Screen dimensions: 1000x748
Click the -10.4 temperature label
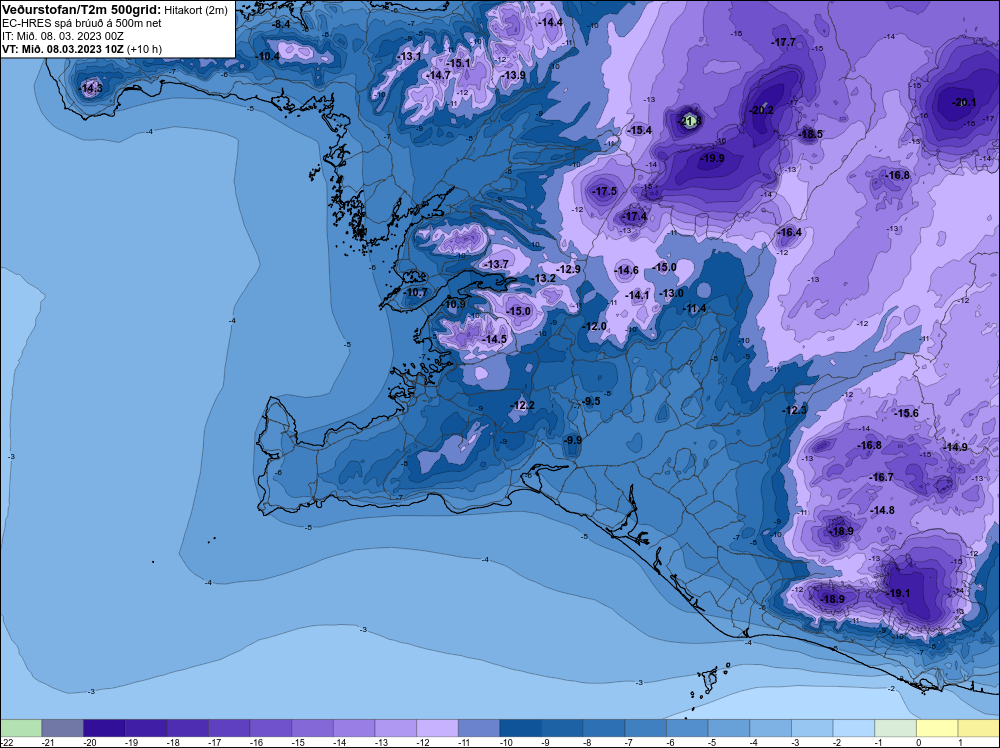tap(268, 56)
